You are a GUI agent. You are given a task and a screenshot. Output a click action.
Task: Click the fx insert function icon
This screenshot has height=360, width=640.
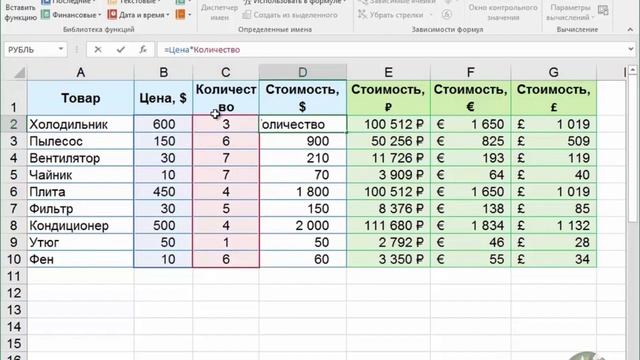pyautogui.click(x=143, y=50)
